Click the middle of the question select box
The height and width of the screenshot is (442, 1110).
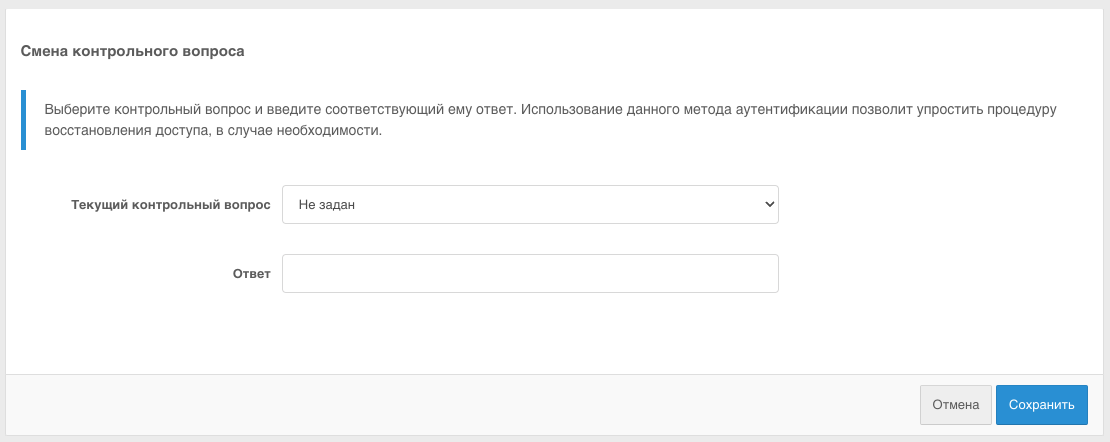click(530, 204)
